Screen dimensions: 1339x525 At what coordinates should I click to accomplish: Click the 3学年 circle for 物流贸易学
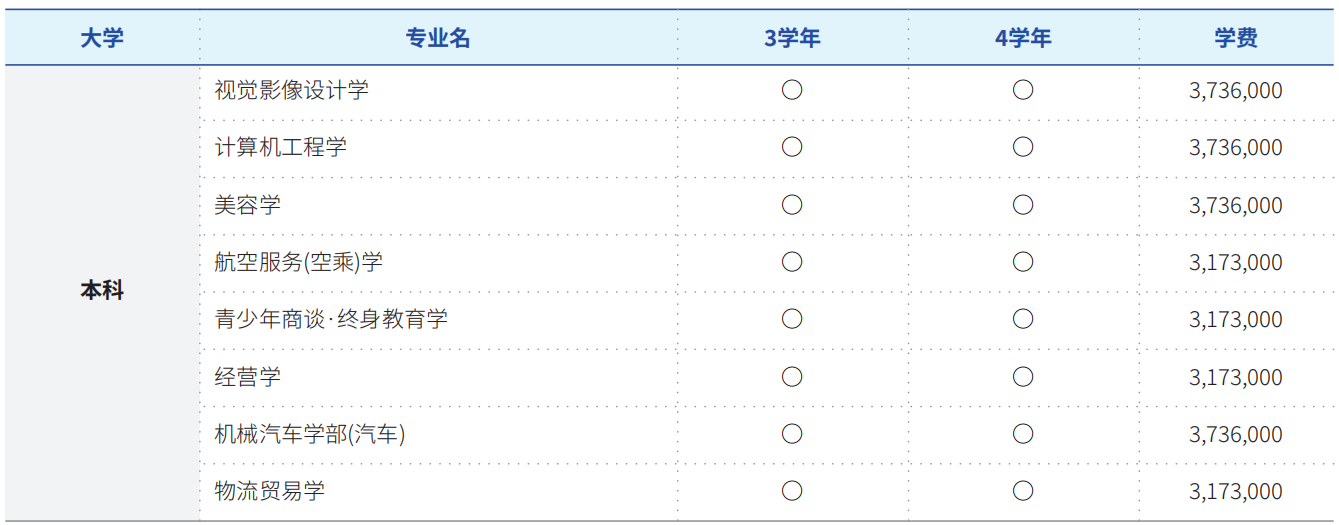[792, 491]
